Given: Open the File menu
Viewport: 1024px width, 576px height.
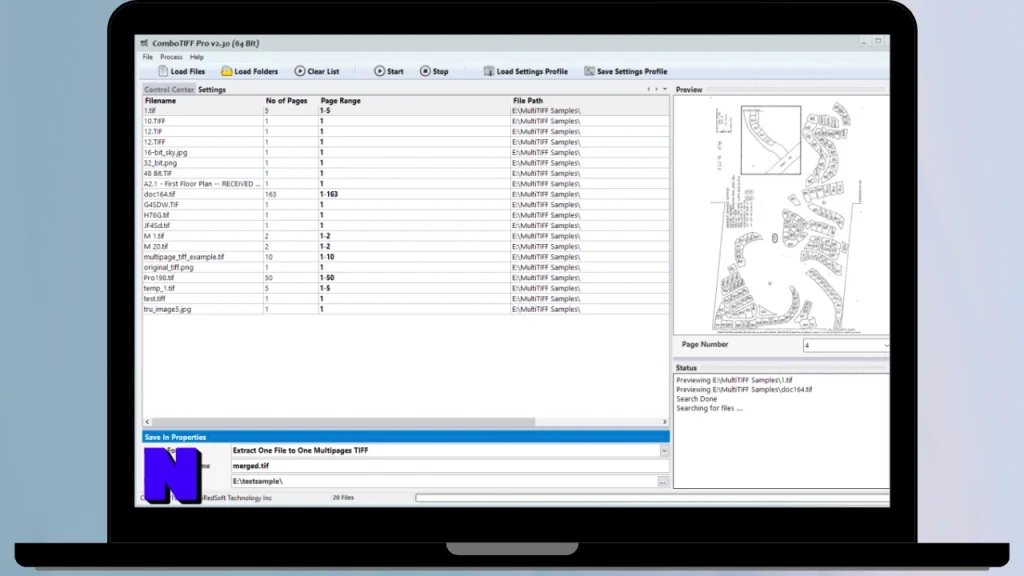Looking at the screenshot, I should pyautogui.click(x=148, y=57).
